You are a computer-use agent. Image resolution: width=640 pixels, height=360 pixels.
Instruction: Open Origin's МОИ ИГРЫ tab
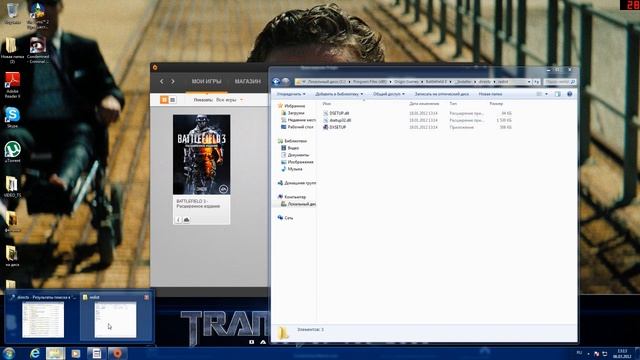coord(207,82)
